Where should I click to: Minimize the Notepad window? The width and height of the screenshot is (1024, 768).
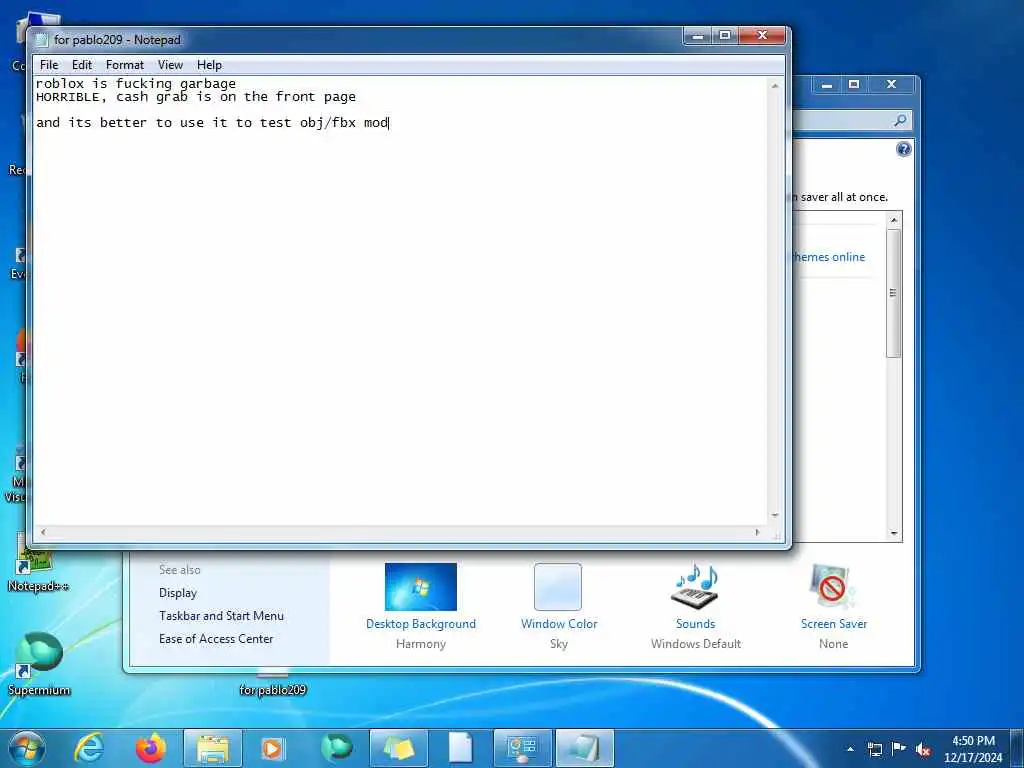tap(697, 36)
